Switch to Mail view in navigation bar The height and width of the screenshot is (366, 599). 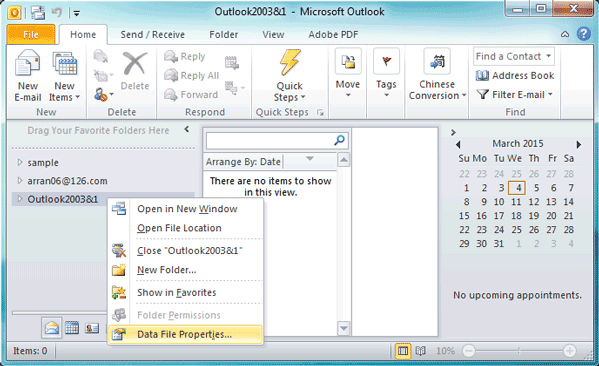tap(52, 328)
